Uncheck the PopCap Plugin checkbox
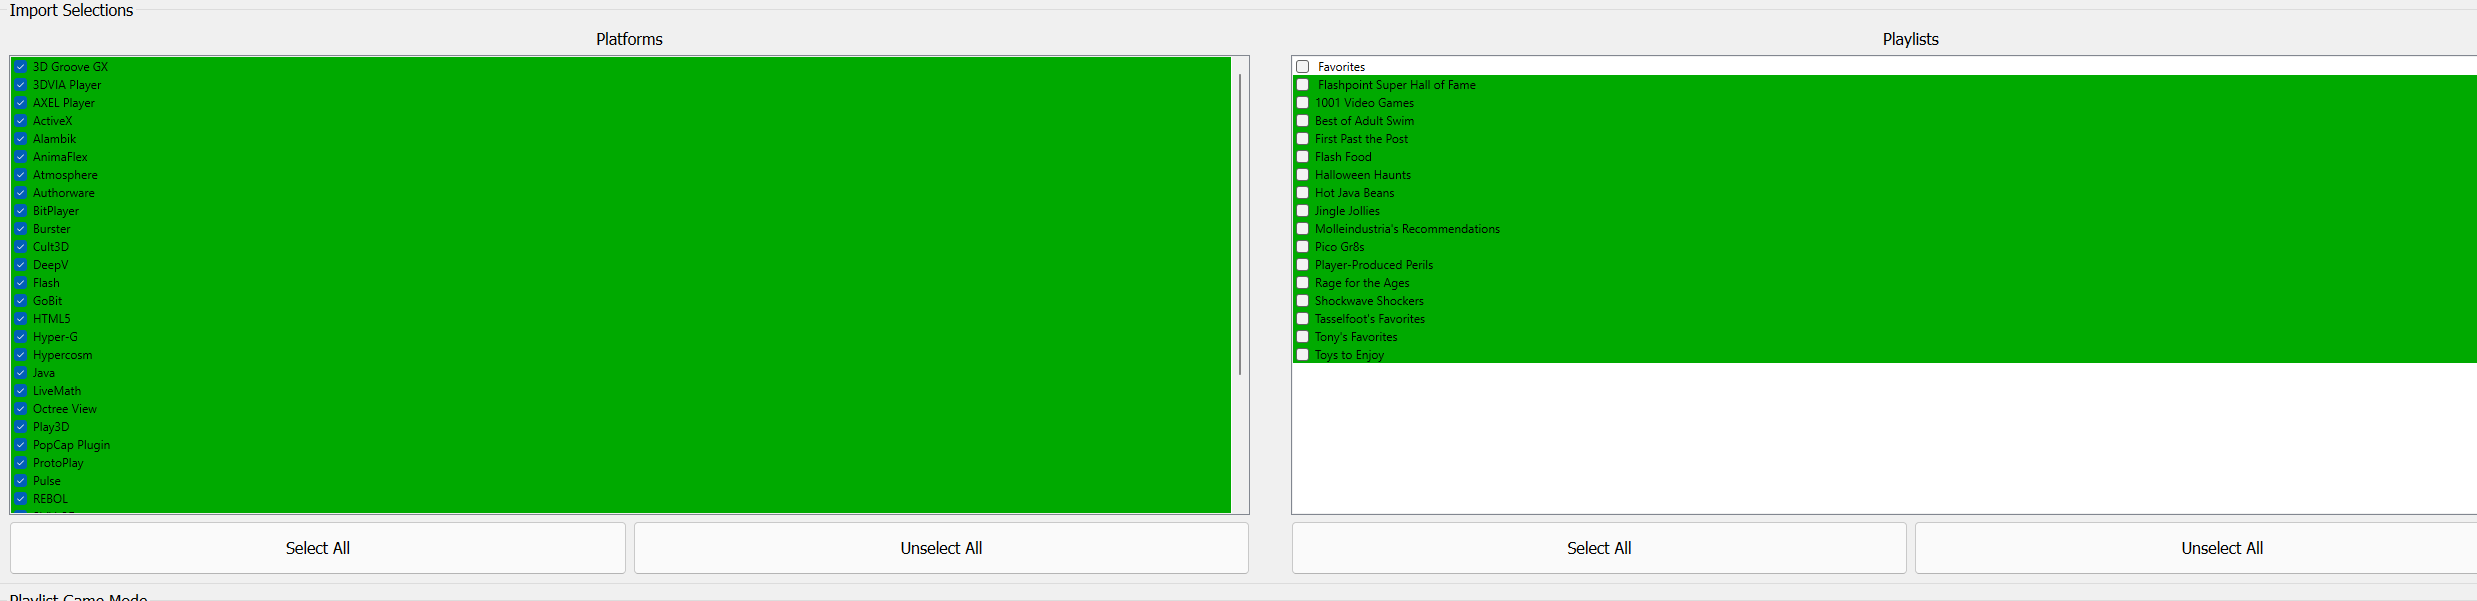Viewport: 2477px width, 601px height. point(20,445)
